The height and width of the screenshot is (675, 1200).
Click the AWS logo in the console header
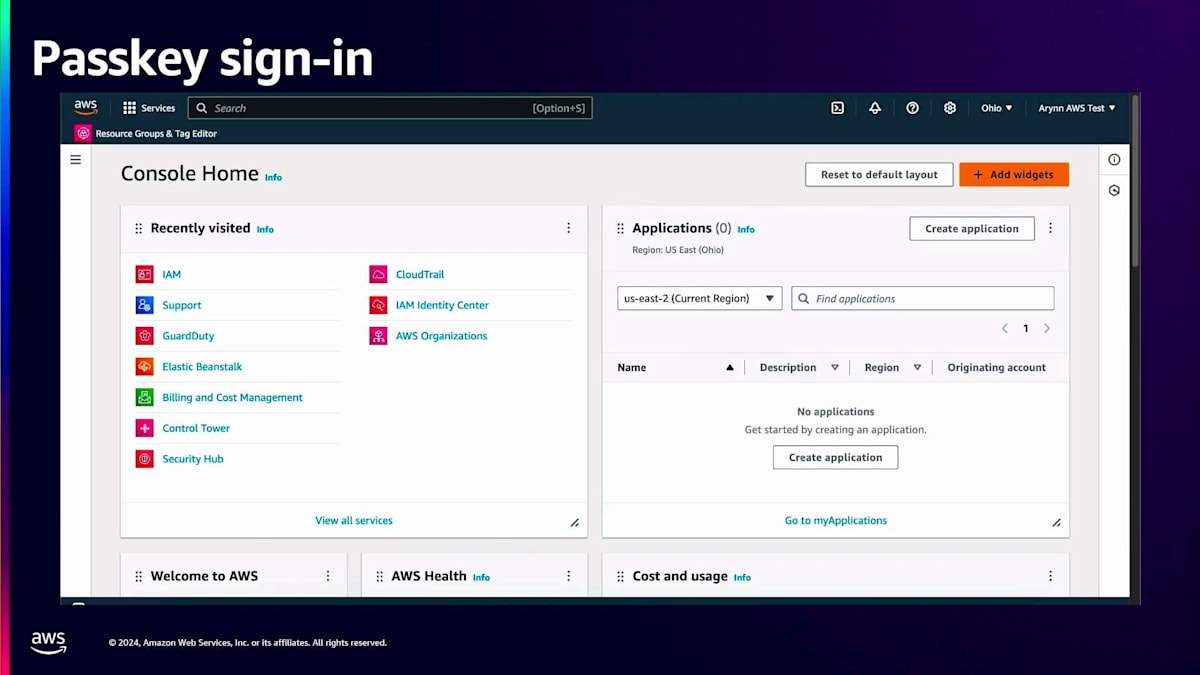point(85,107)
